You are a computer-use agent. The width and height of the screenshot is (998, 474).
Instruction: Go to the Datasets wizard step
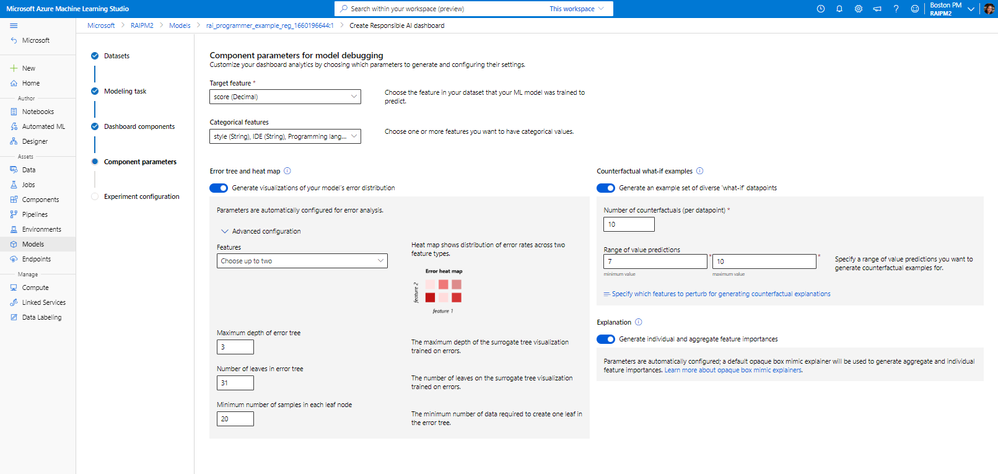tap(116, 56)
